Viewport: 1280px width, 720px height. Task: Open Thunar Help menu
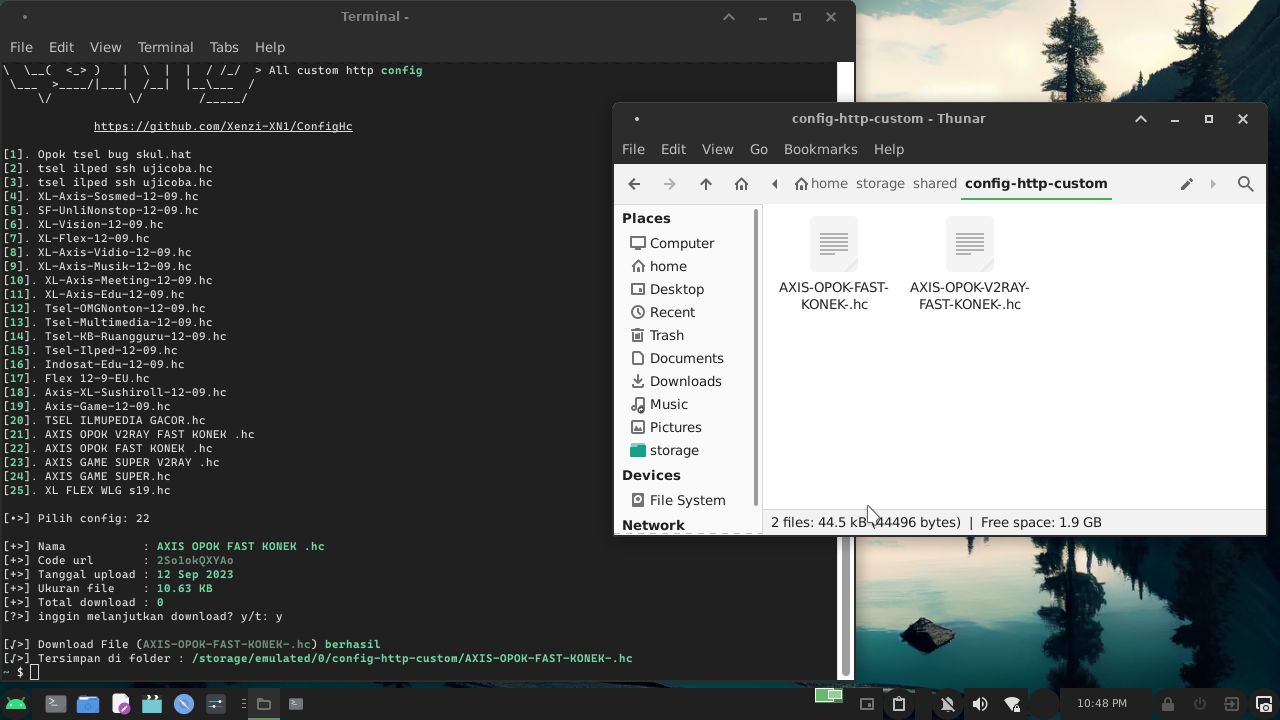pos(888,149)
